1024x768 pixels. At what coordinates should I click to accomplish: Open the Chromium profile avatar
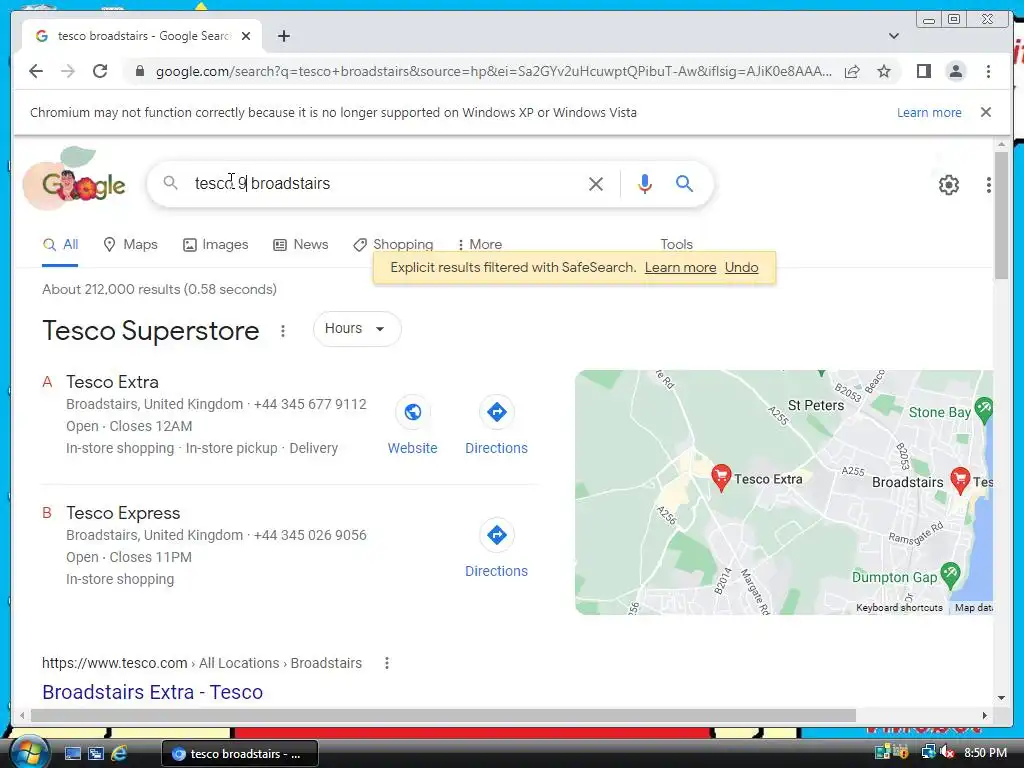point(955,71)
